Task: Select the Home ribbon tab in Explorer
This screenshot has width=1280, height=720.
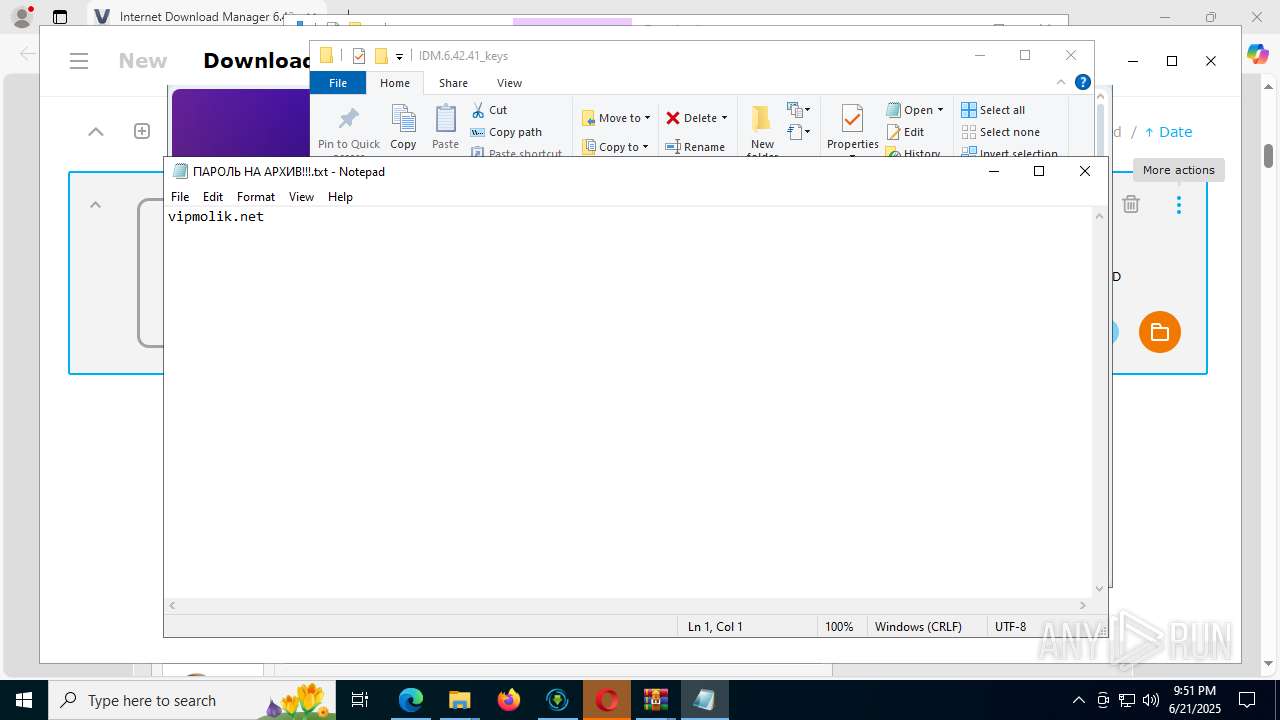Action: click(x=395, y=83)
